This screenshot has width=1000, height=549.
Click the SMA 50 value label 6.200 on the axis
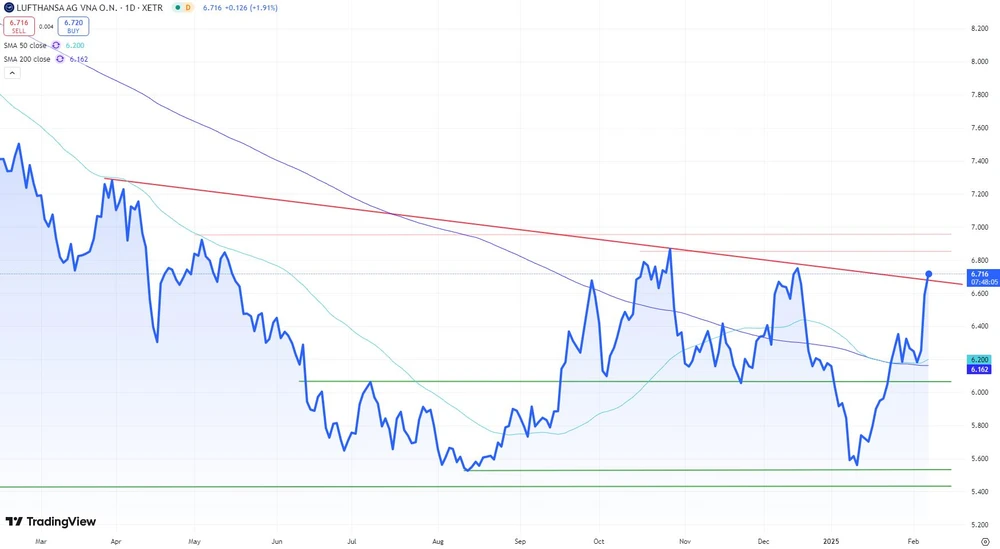[980, 360]
